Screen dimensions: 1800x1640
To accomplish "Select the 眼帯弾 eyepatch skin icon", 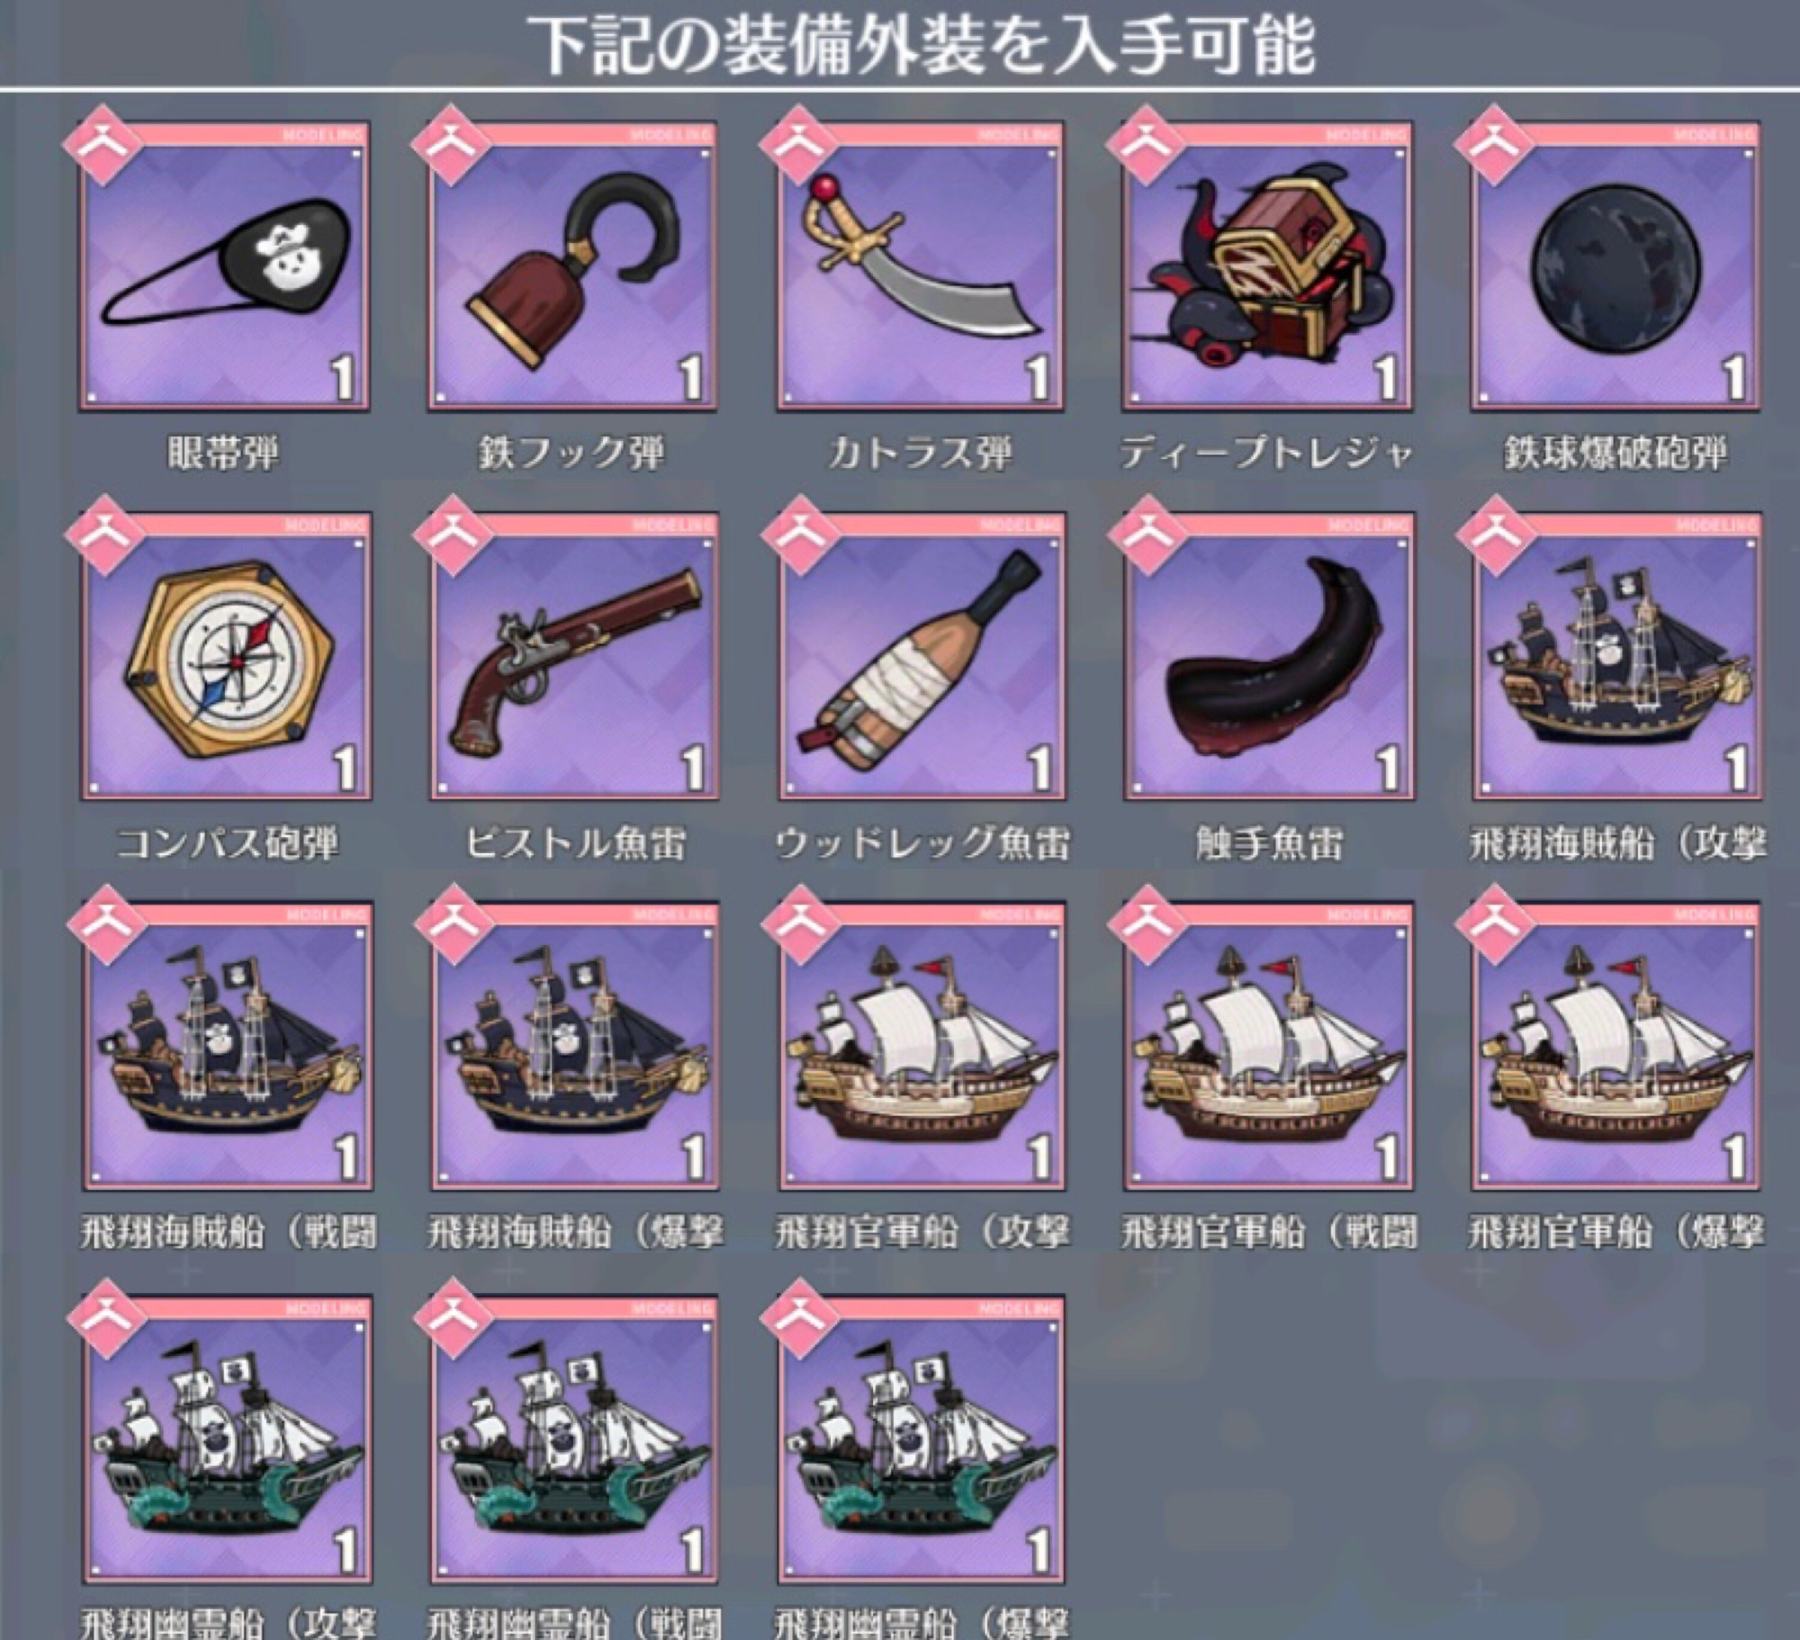I will click(x=224, y=267).
